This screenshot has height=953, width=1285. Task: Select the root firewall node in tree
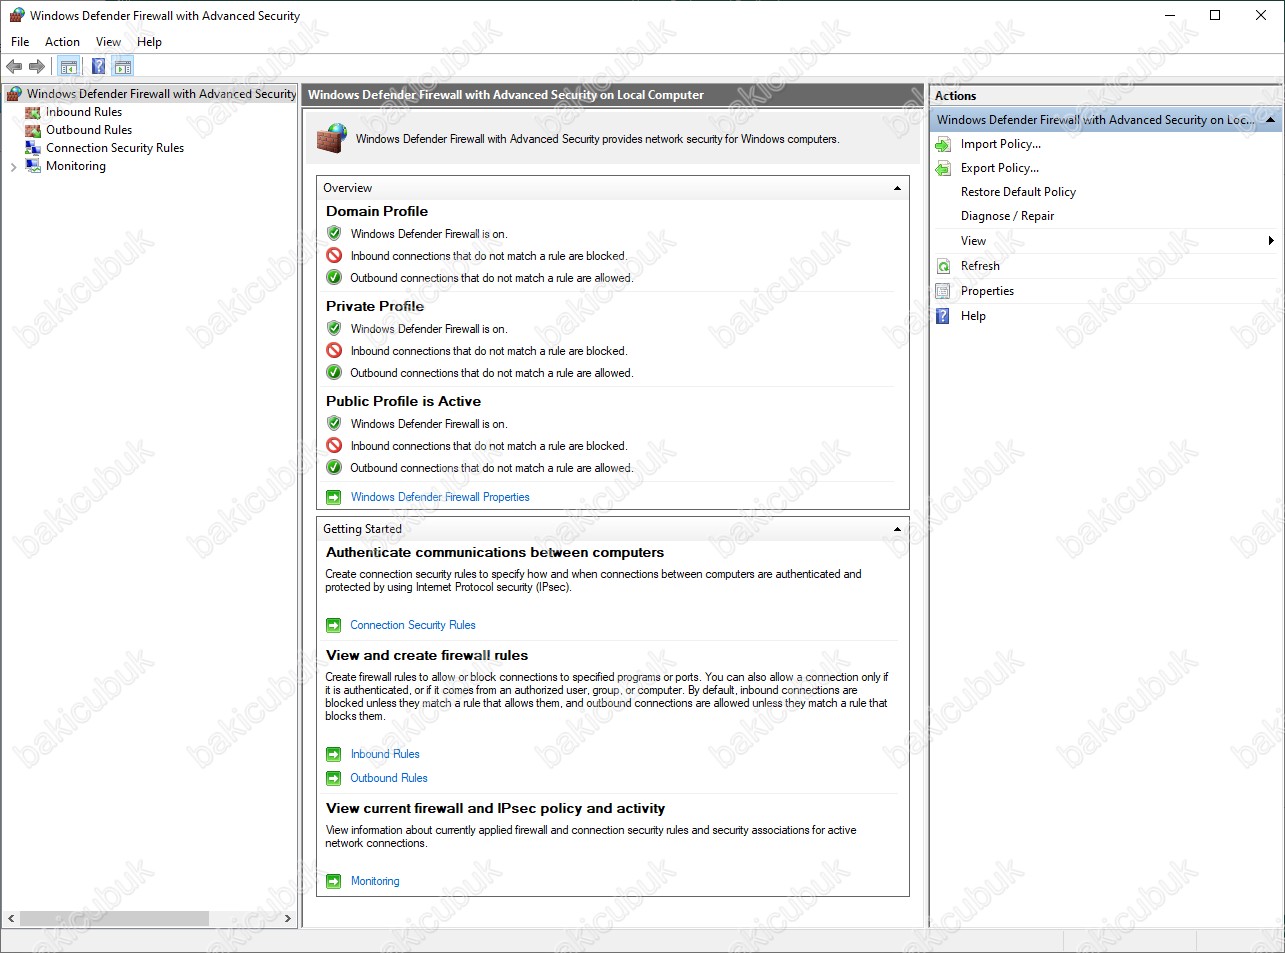coord(161,94)
